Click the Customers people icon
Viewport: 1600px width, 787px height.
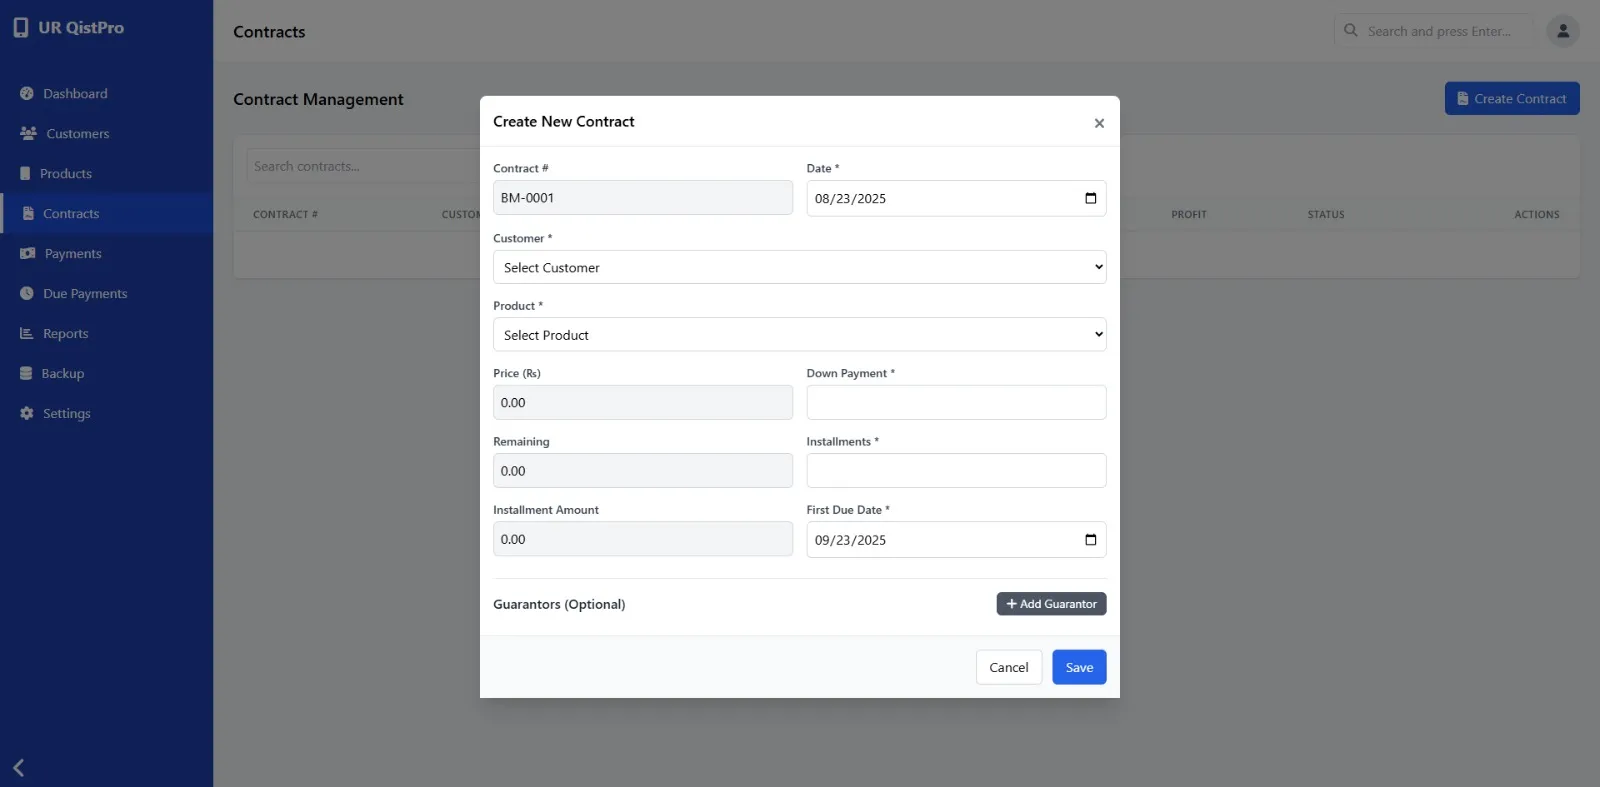coord(28,133)
